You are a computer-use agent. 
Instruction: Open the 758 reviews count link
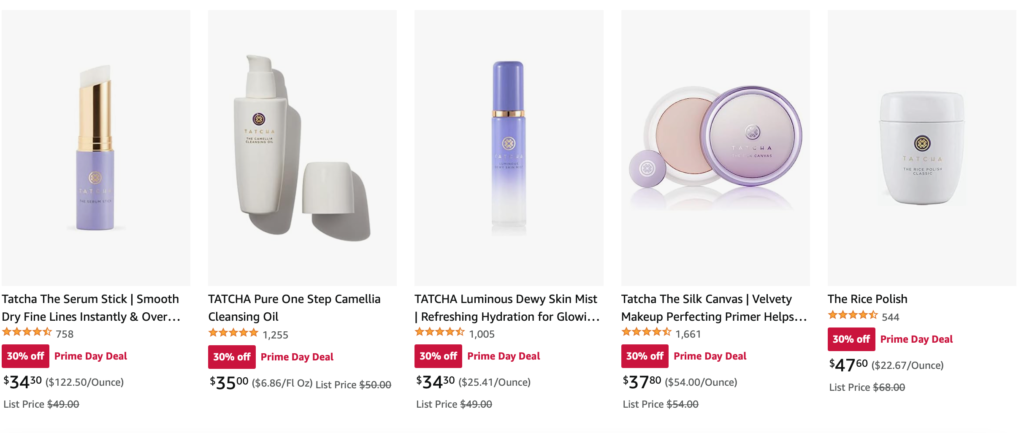pyautogui.click(x=65, y=334)
